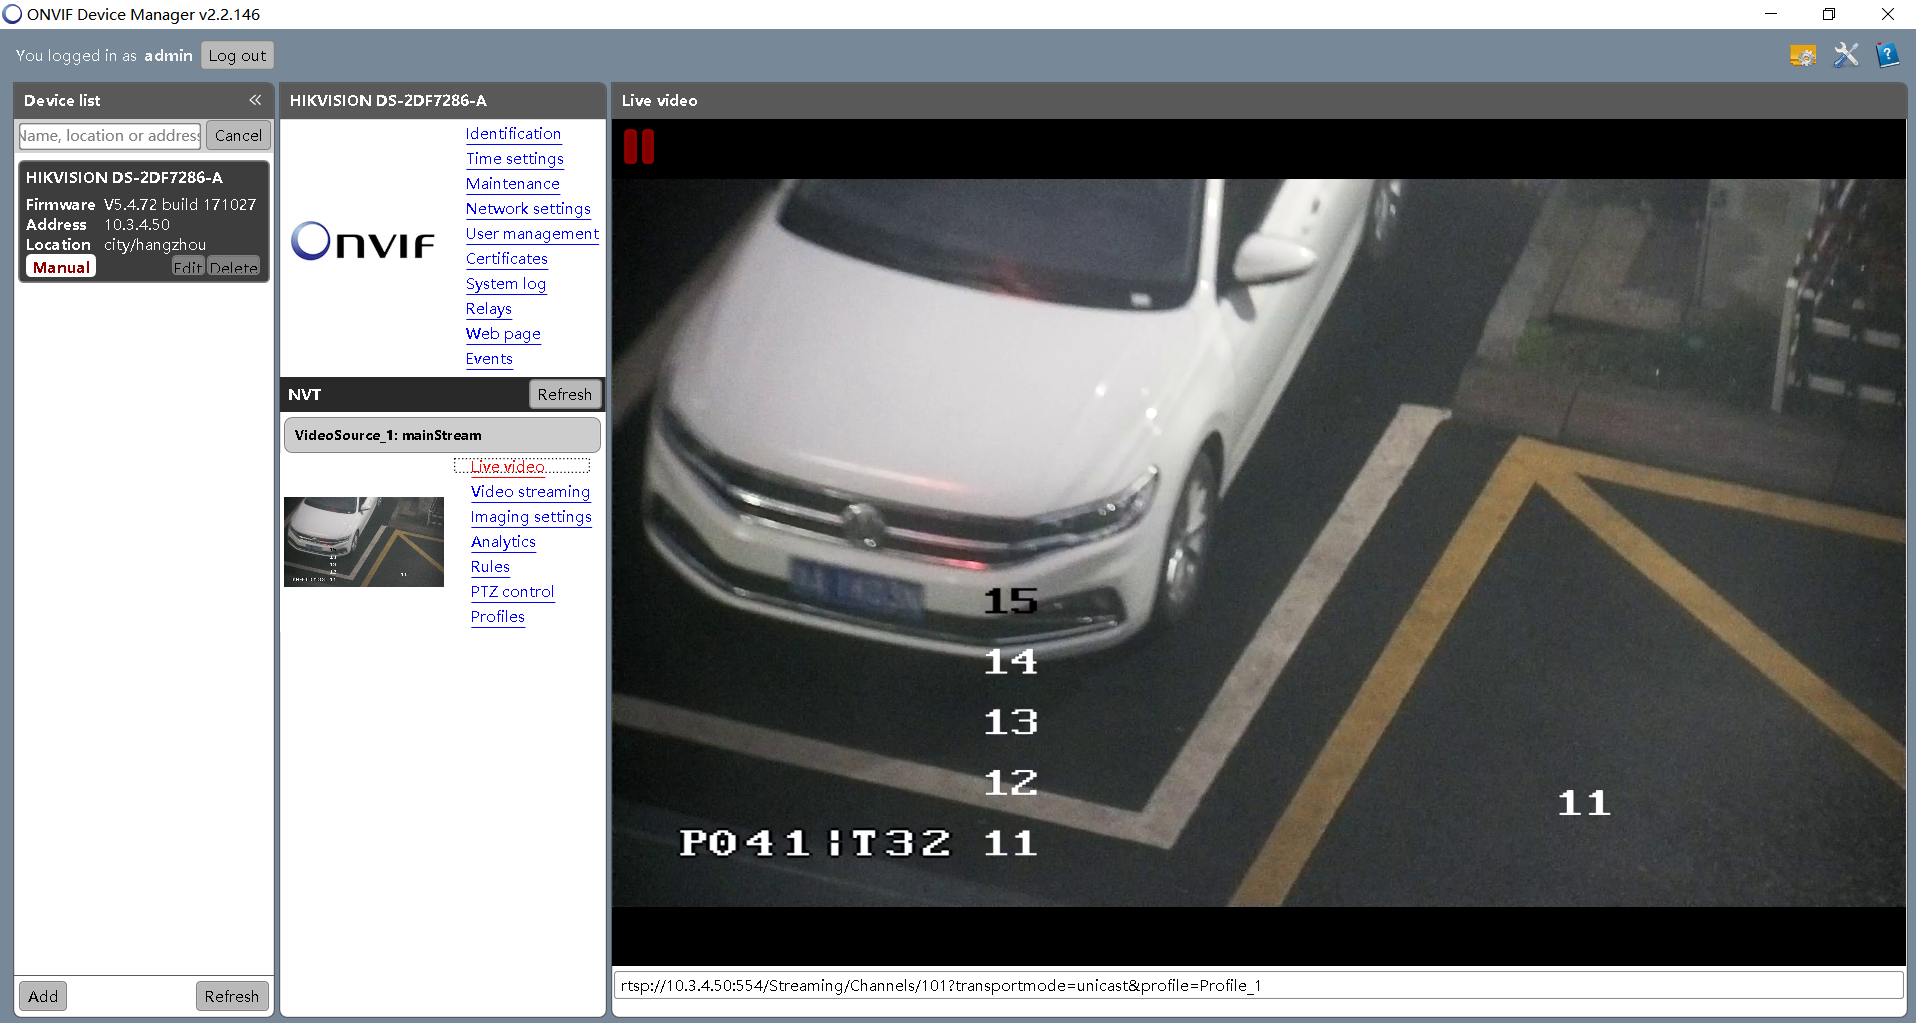Screen dimensions: 1916x1023
Task: Click Log out button
Action: point(237,56)
